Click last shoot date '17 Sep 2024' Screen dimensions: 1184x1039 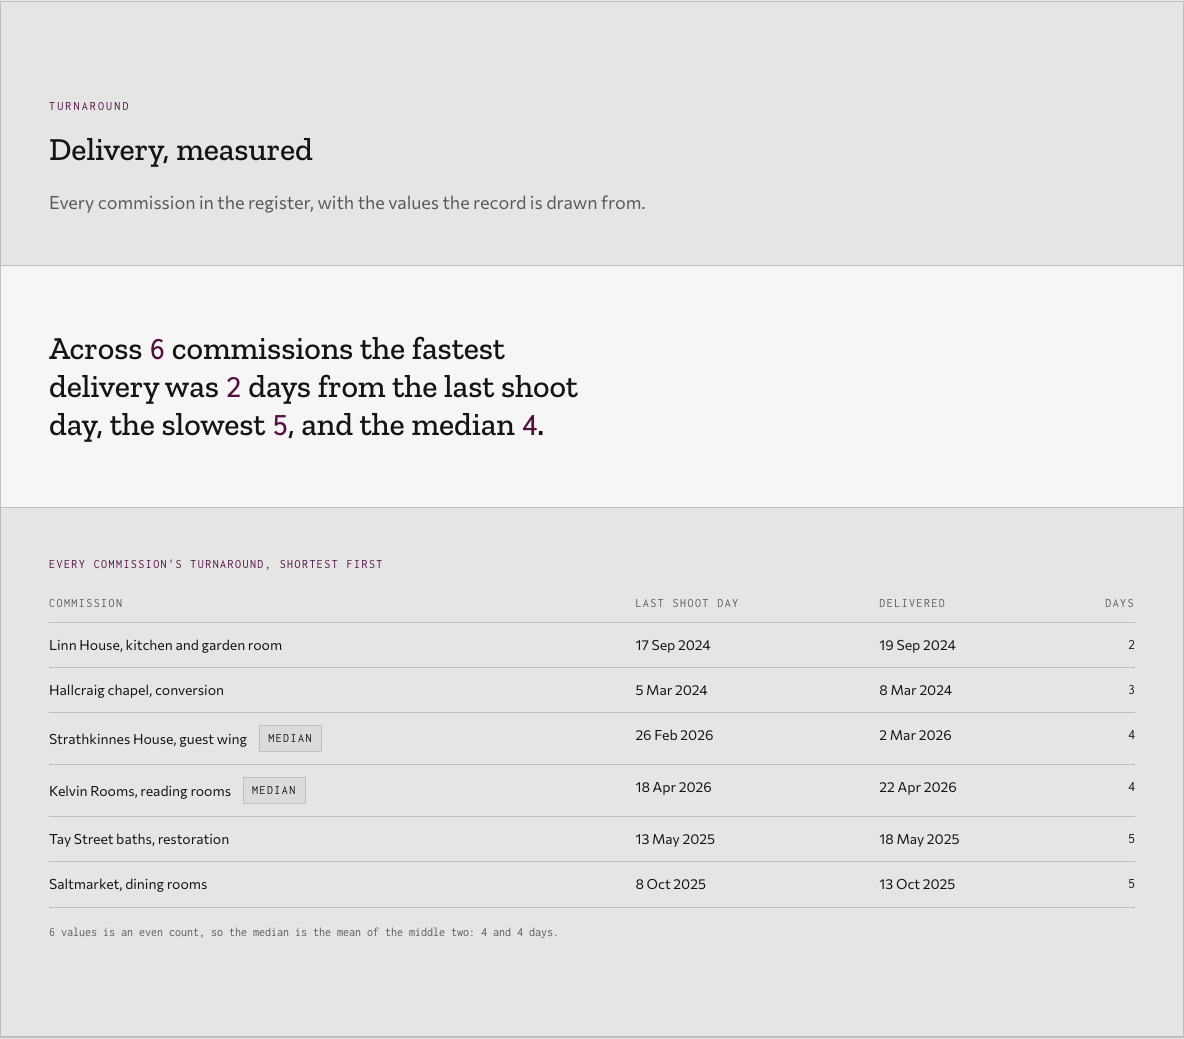pos(673,646)
